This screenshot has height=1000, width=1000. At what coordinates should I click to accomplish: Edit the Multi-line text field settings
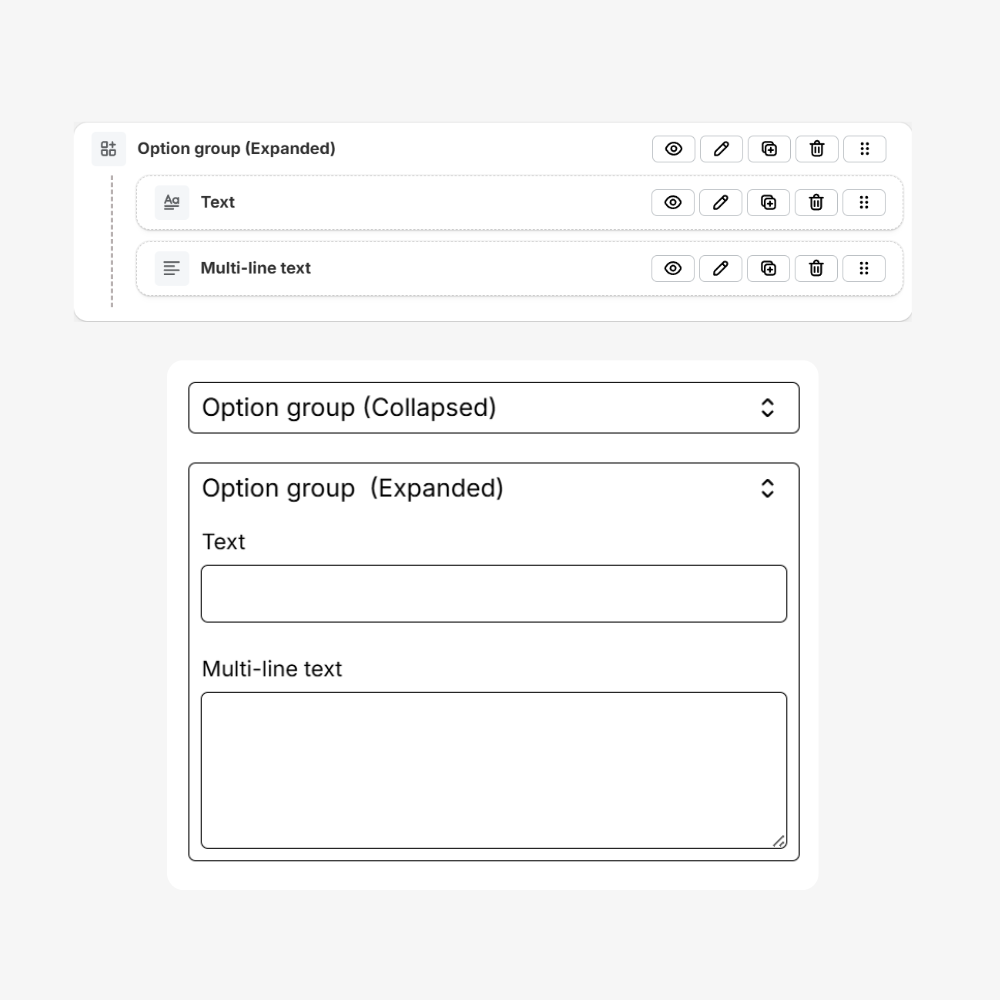[721, 268]
